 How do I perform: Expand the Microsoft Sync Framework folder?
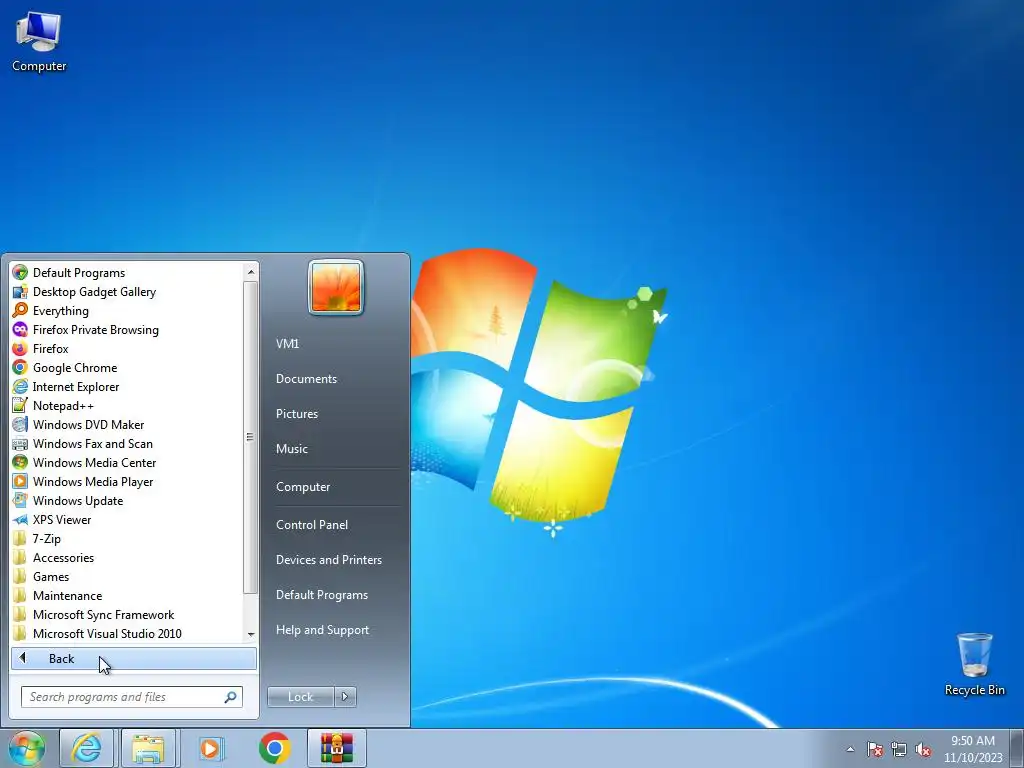(x=103, y=614)
